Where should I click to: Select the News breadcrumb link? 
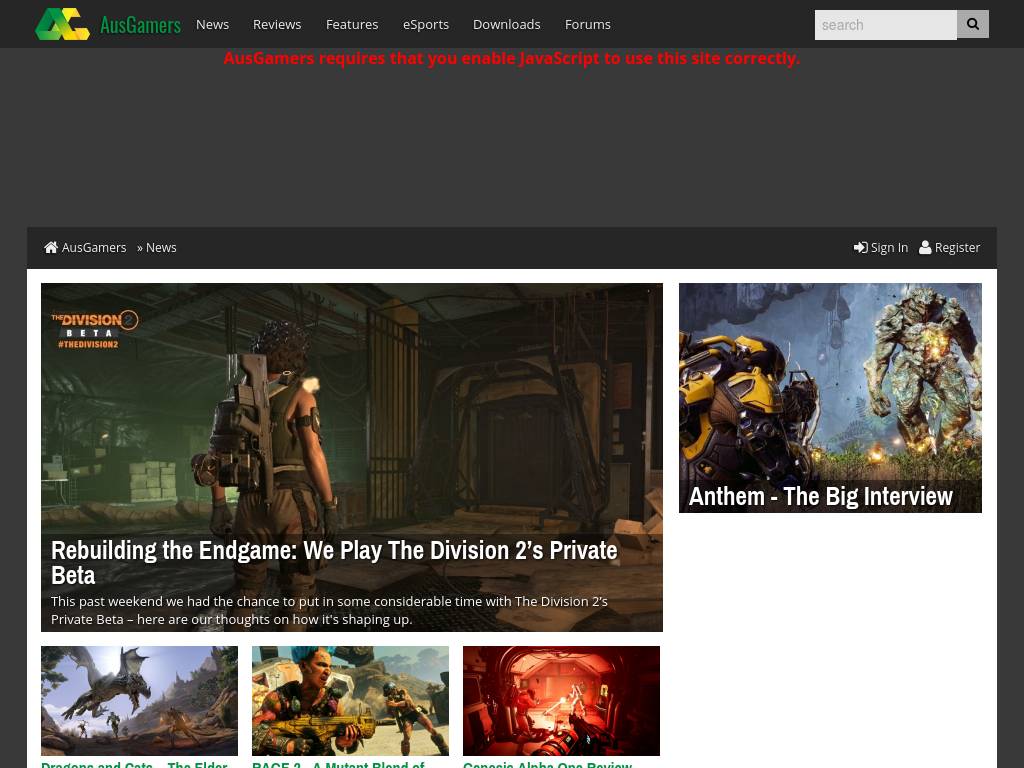point(161,248)
